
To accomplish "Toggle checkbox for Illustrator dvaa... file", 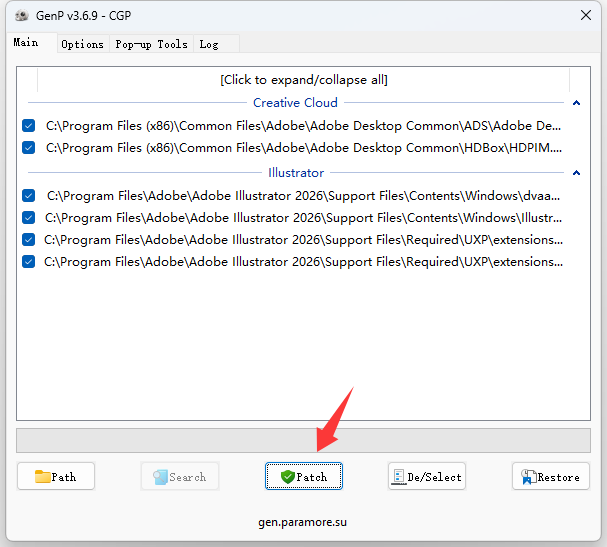I will click(x=29, y=195).
